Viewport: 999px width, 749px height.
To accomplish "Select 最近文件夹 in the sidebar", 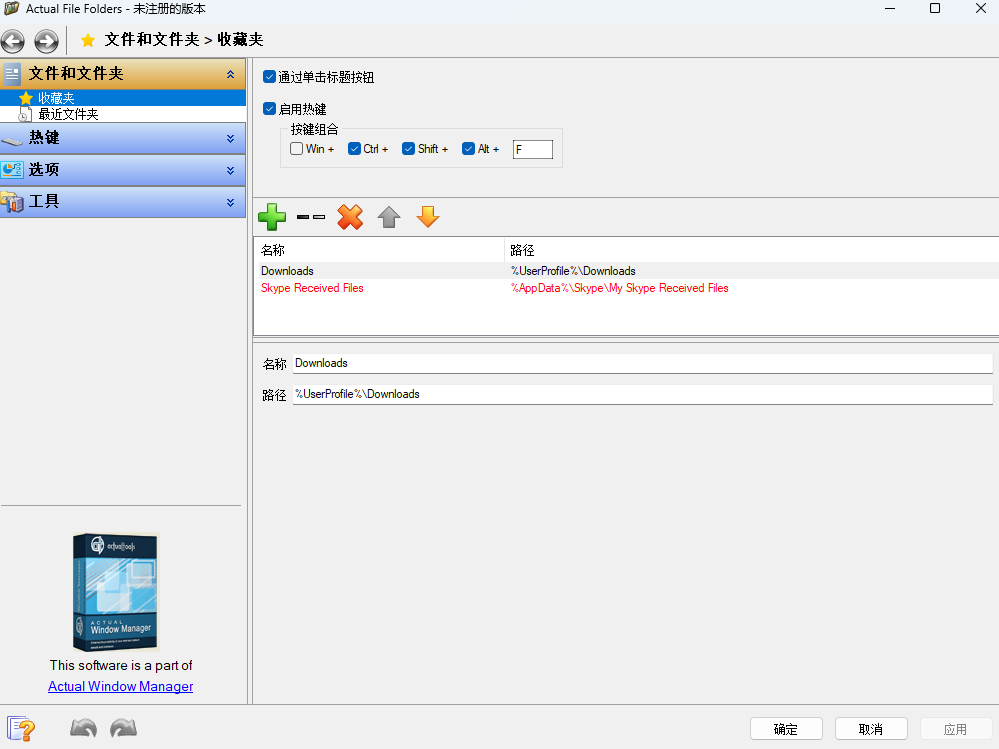I will coord(123,115).
